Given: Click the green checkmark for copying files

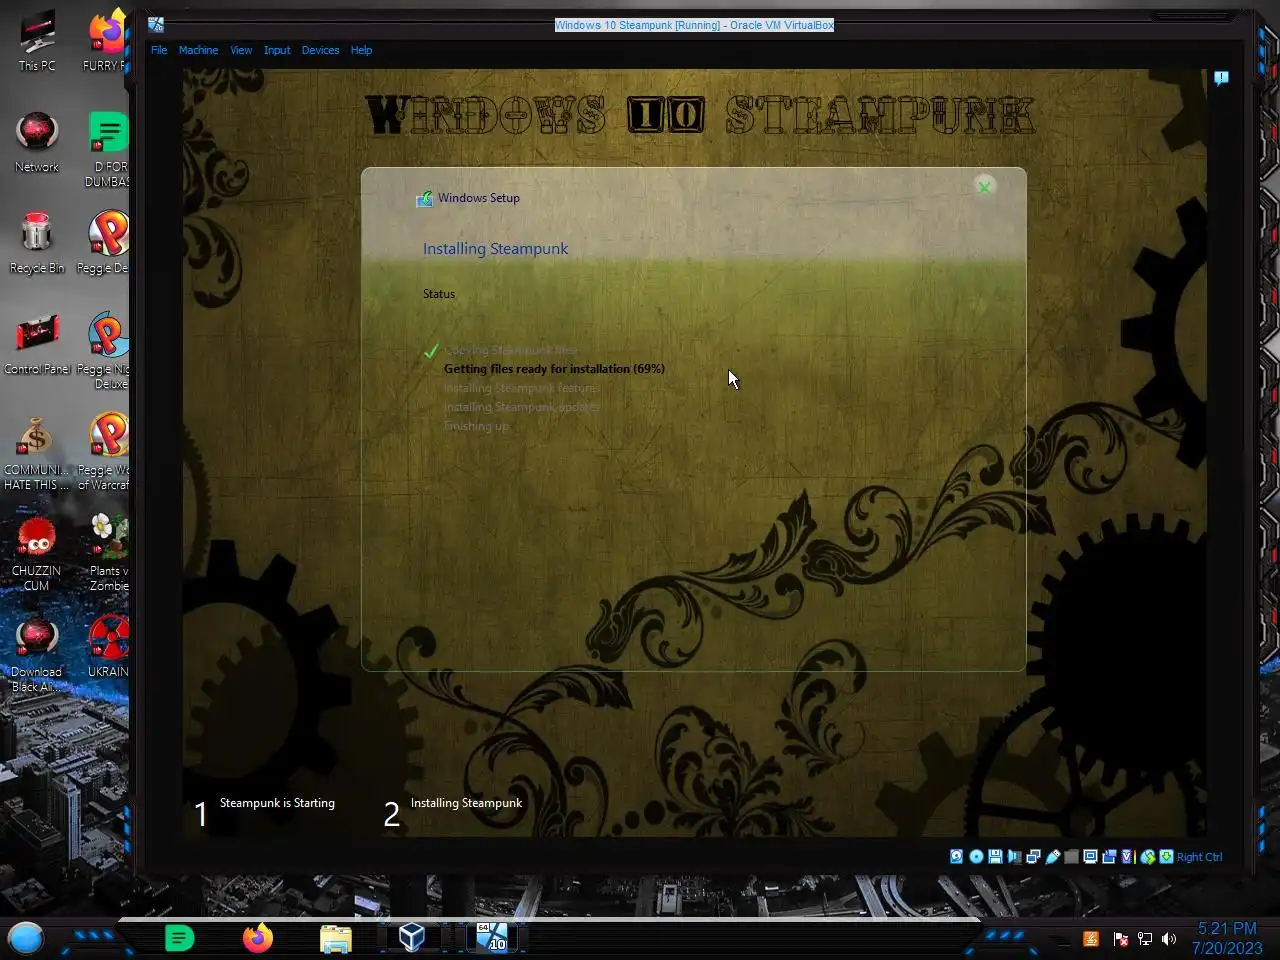Looking at the screenshot, I should pos(431,350).
